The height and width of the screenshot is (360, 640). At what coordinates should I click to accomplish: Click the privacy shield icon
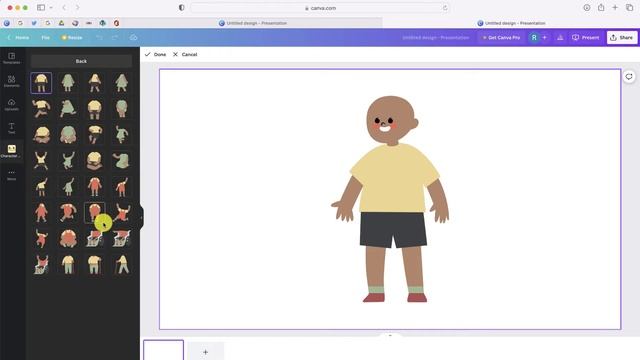182,8
